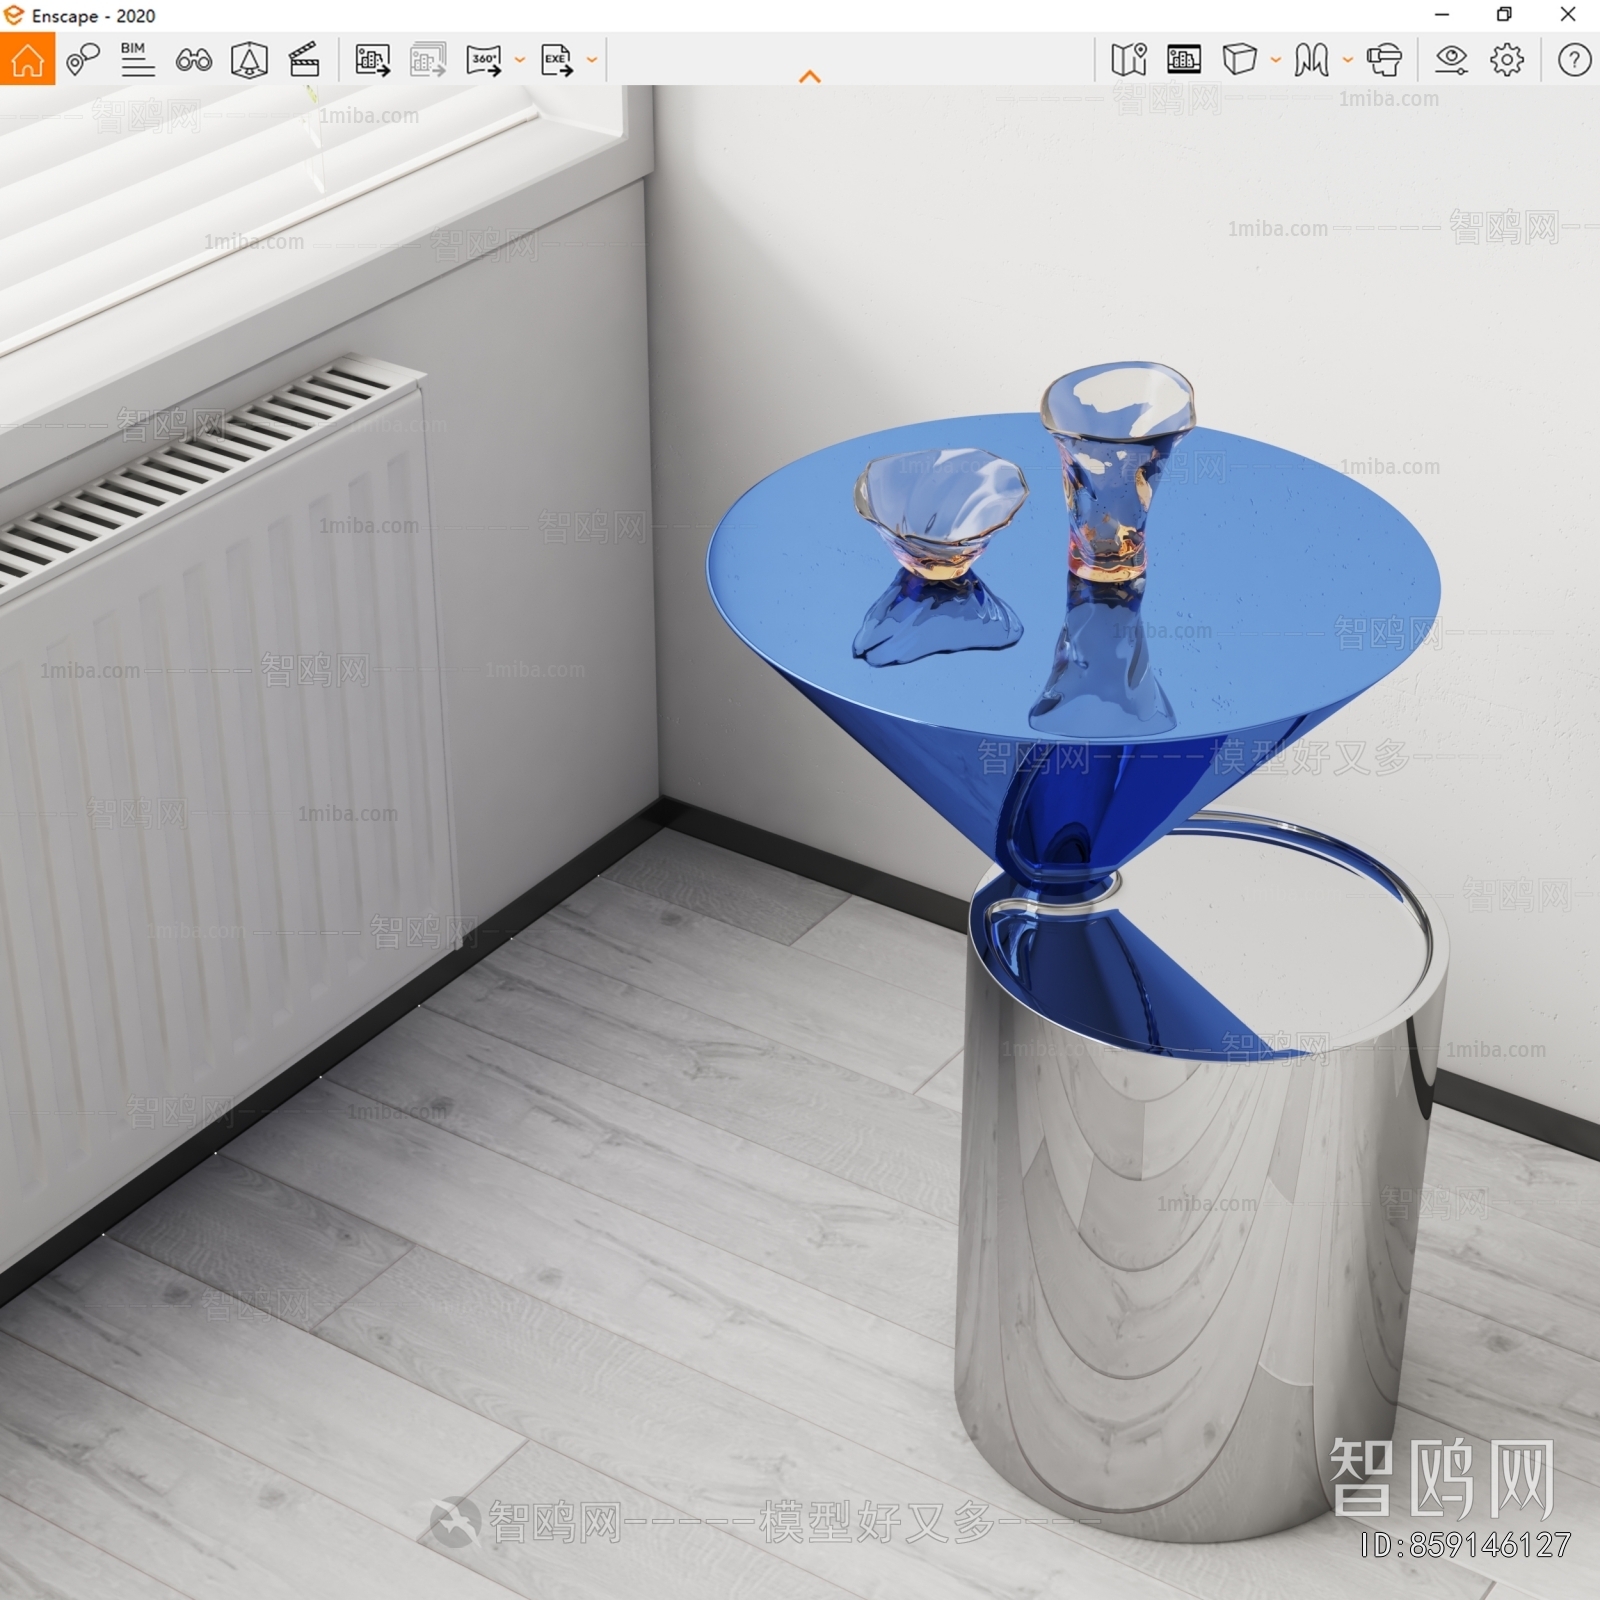Click the 360° mono panorama export
The width and height of the screenshot is (1600, 1600).
484,60
